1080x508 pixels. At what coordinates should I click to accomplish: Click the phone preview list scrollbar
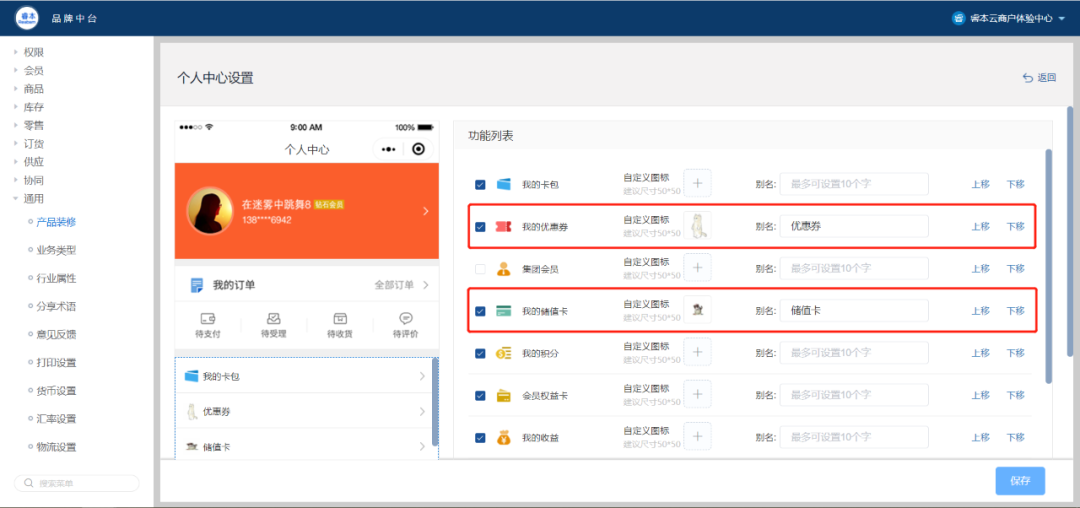pos(434,401)
